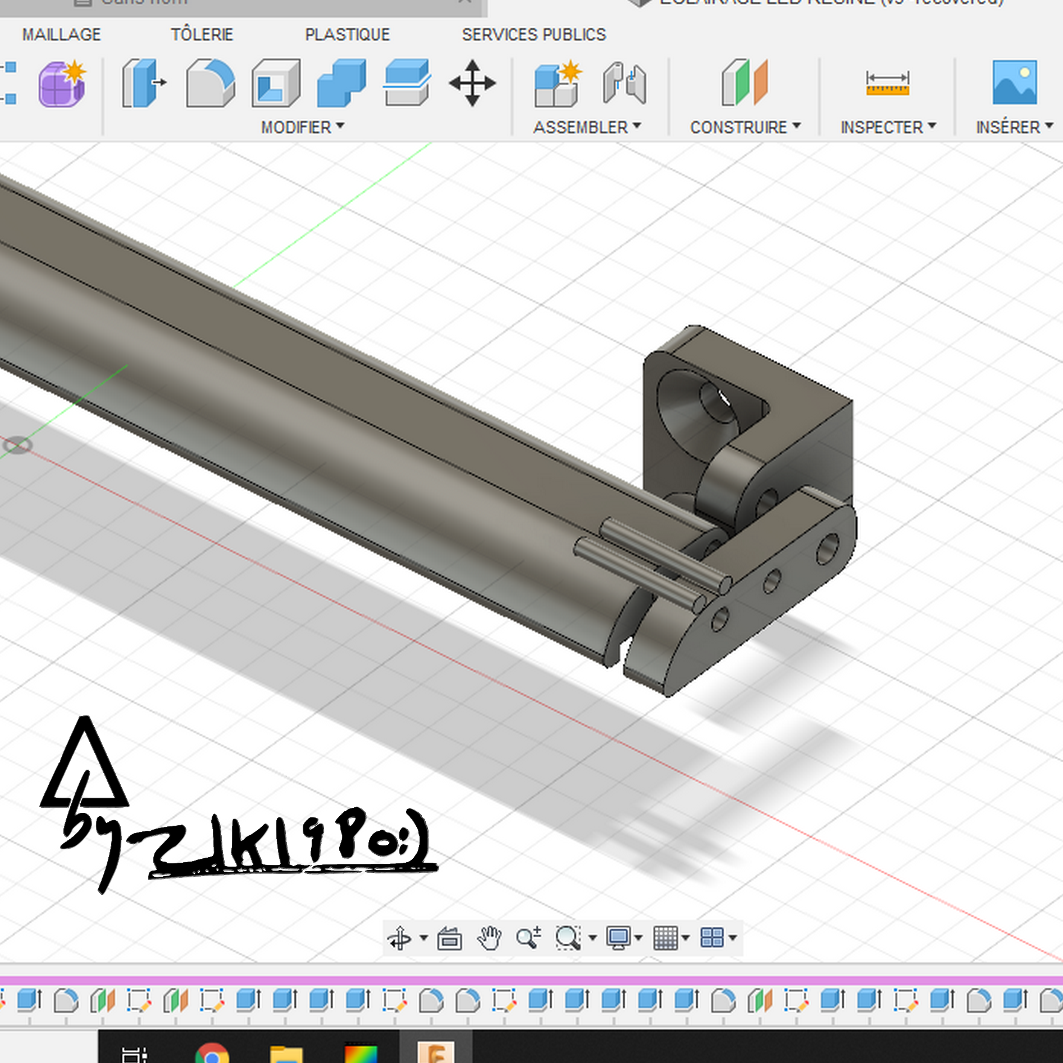Create a New Component from Assembler group
The height and width of the screenshot is (1063, 1063).
coord(558,83)
